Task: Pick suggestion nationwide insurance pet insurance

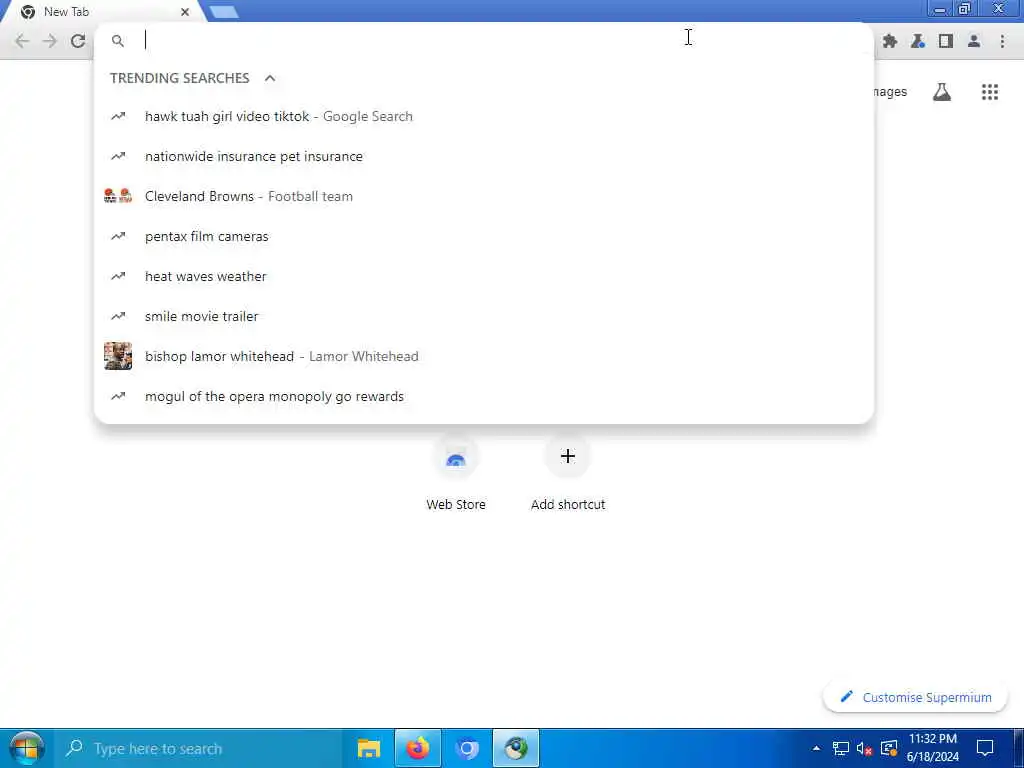Action: pyautogui.click(x=484, y=156)
